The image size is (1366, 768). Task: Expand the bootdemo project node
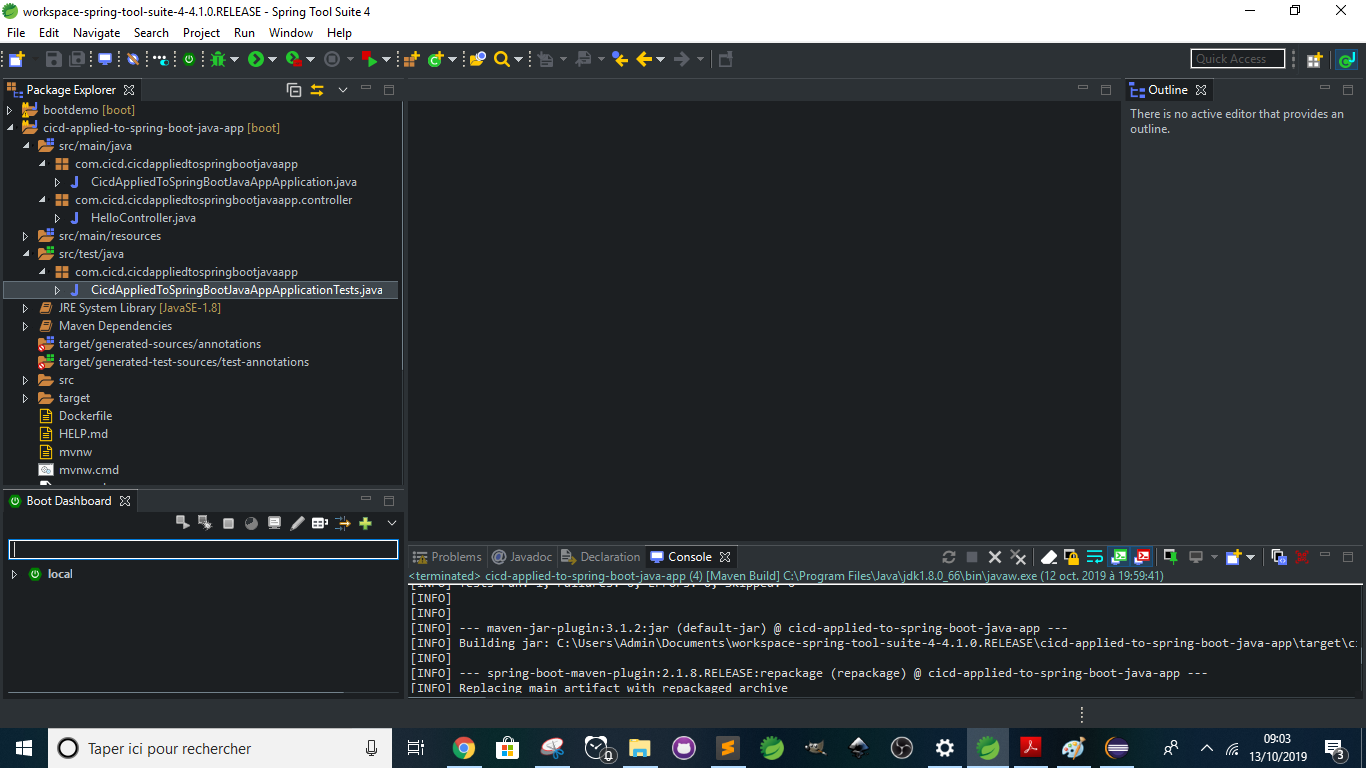click(10, 110)
